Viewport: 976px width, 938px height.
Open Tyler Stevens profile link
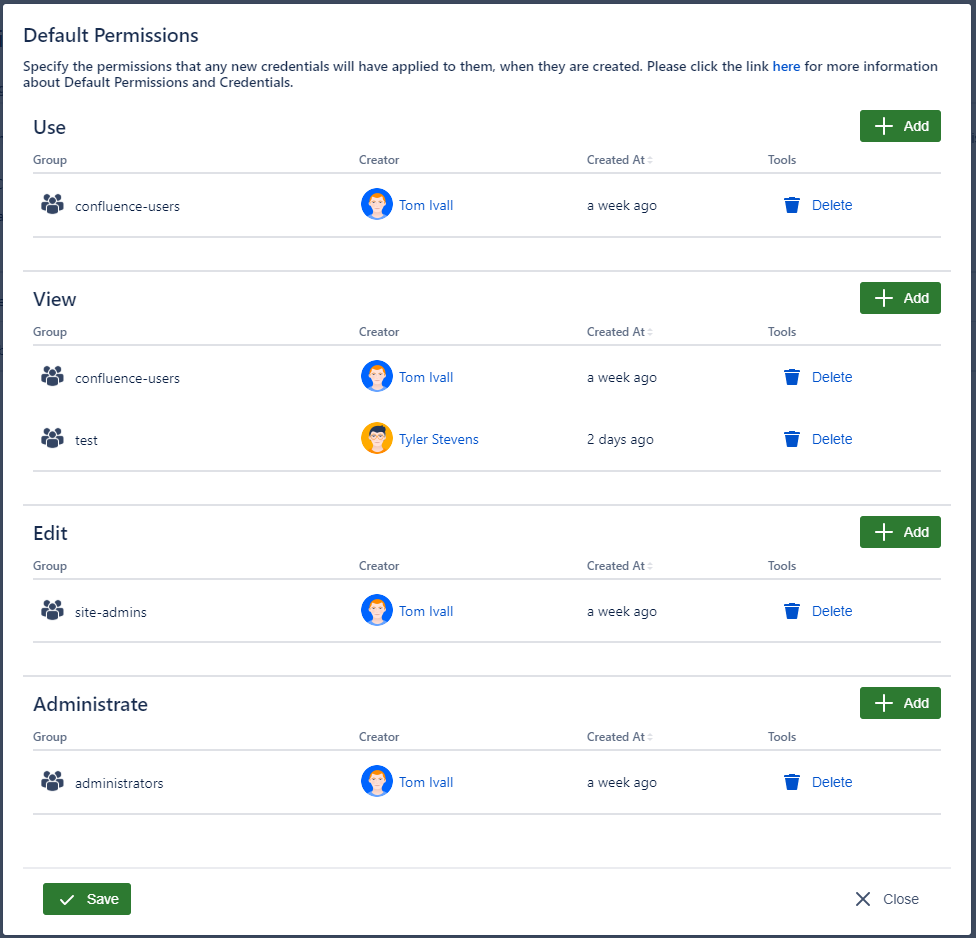coord(438,439)
